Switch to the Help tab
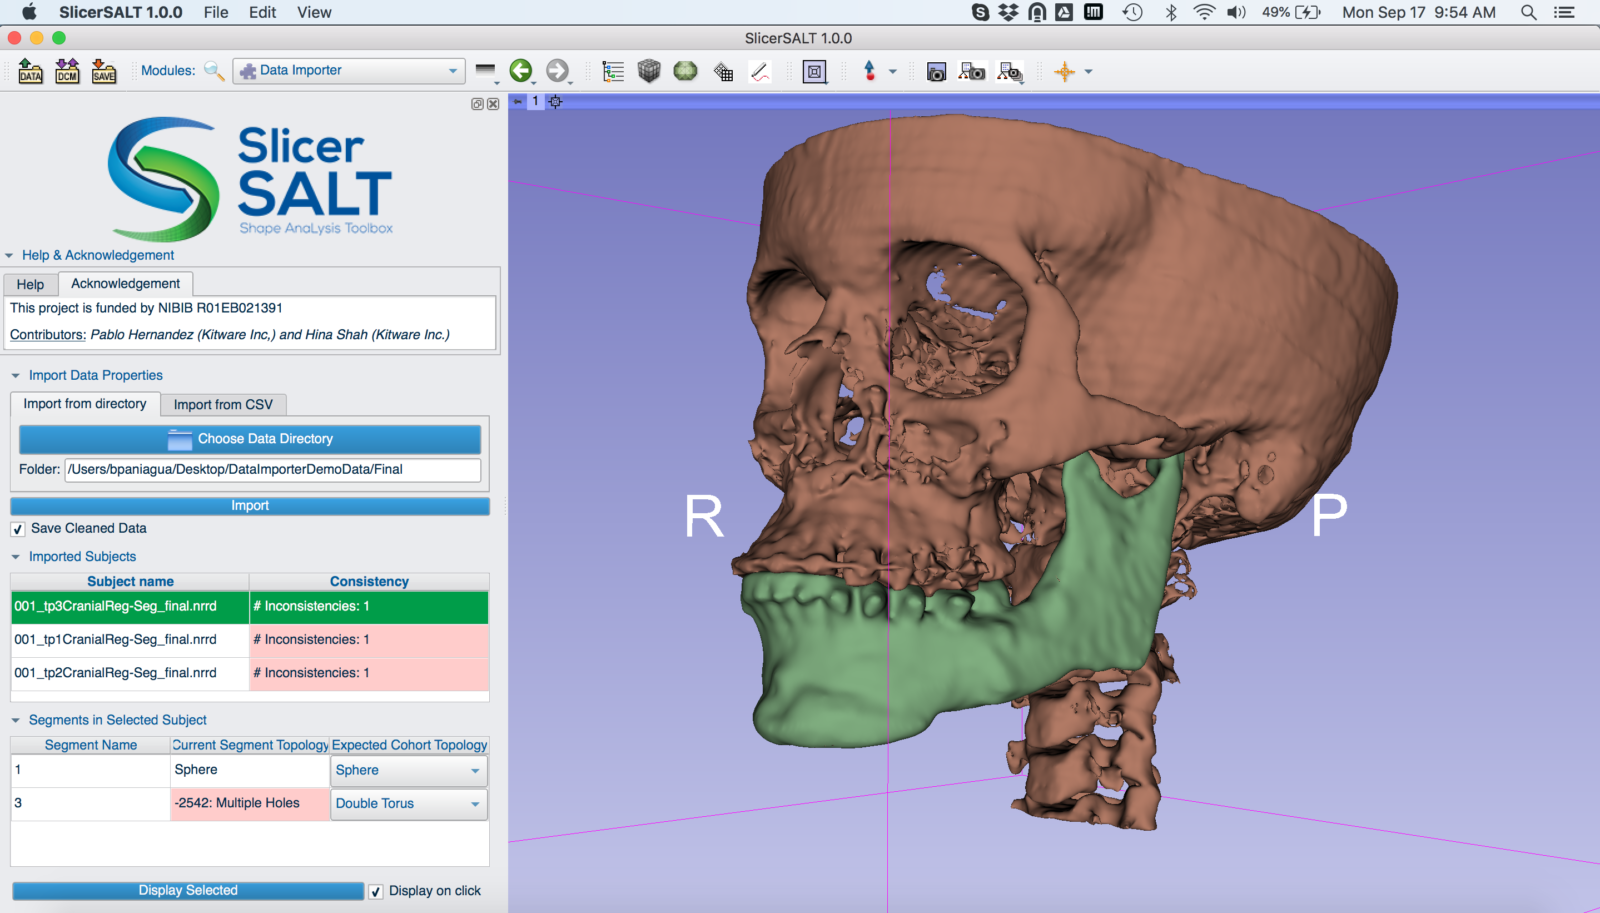Image resolution: width=1600 pixels, height=913 pixels. 30,285
